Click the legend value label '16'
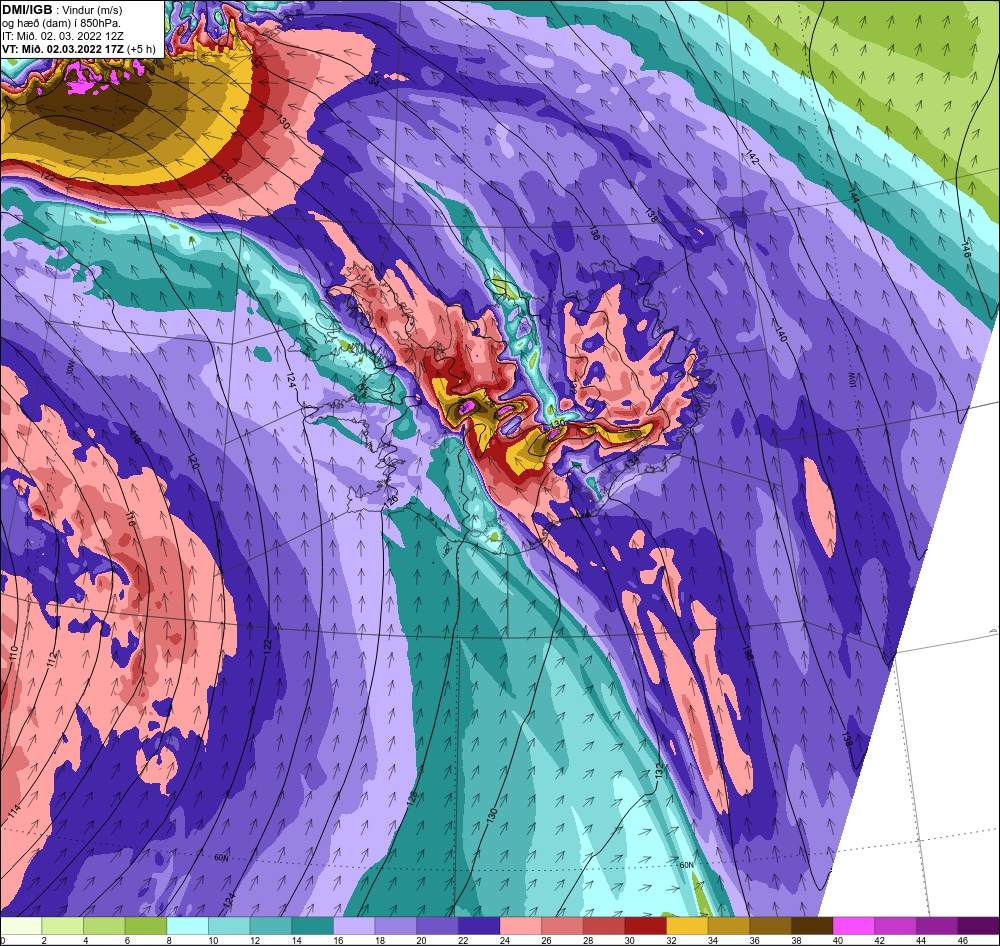This screenshot has width=1000, height=946. 337,940
